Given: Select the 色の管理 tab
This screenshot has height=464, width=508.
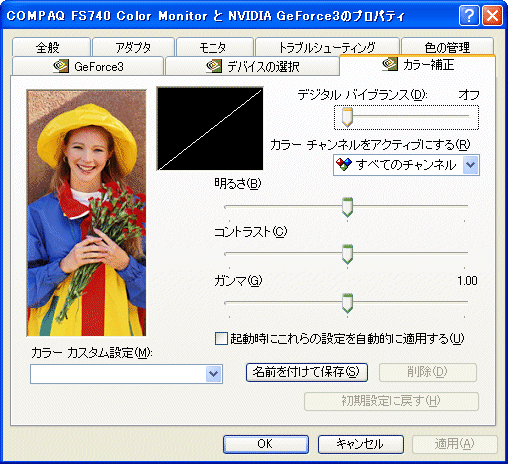Looking at the screenshot, I should point(447,47).
